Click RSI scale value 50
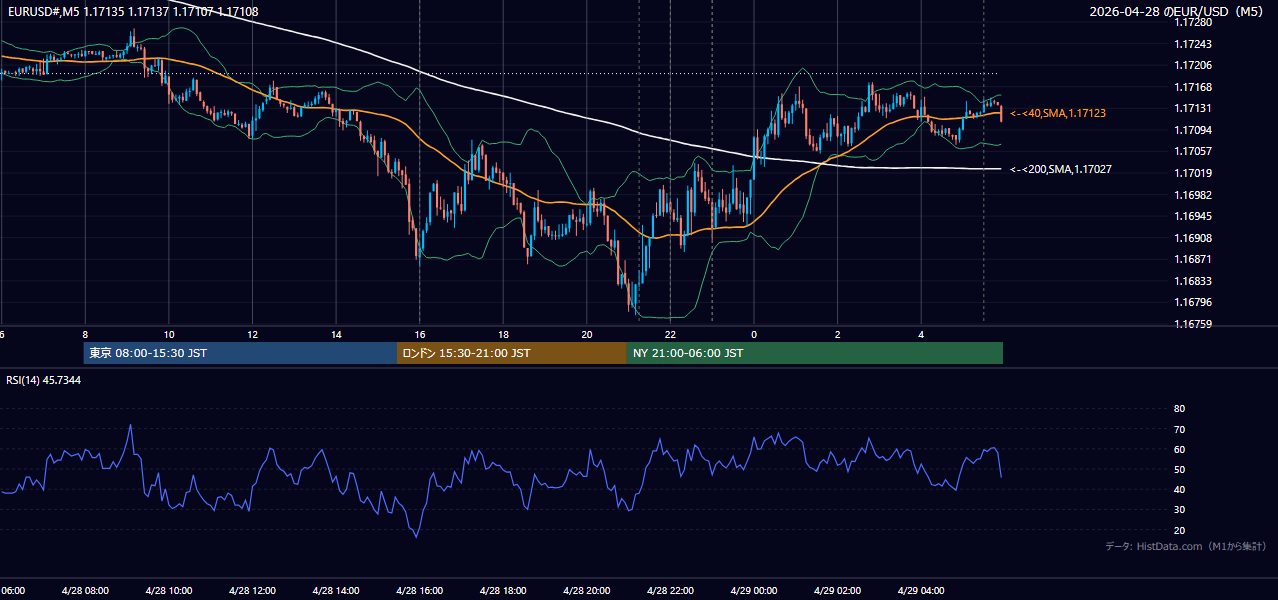 [1179, 469]
